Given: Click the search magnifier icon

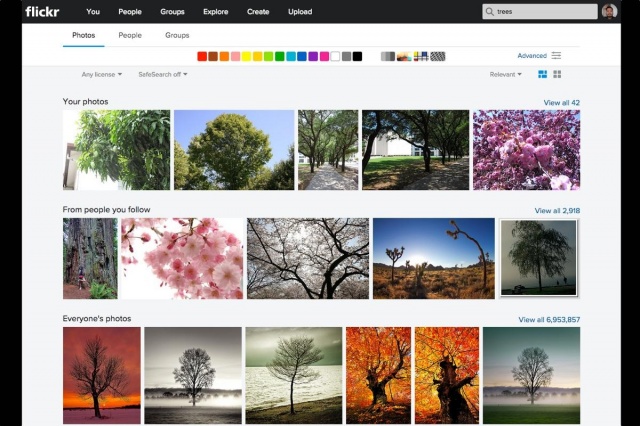Looking at the screenshot, I should [x=489, y=12].
